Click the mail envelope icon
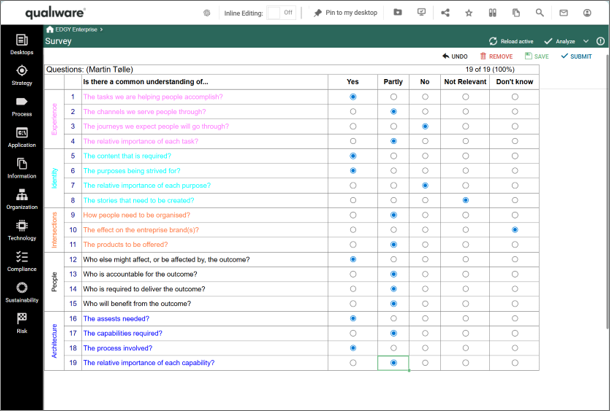Viewport: 610px width, 411px height. point(563,13)
